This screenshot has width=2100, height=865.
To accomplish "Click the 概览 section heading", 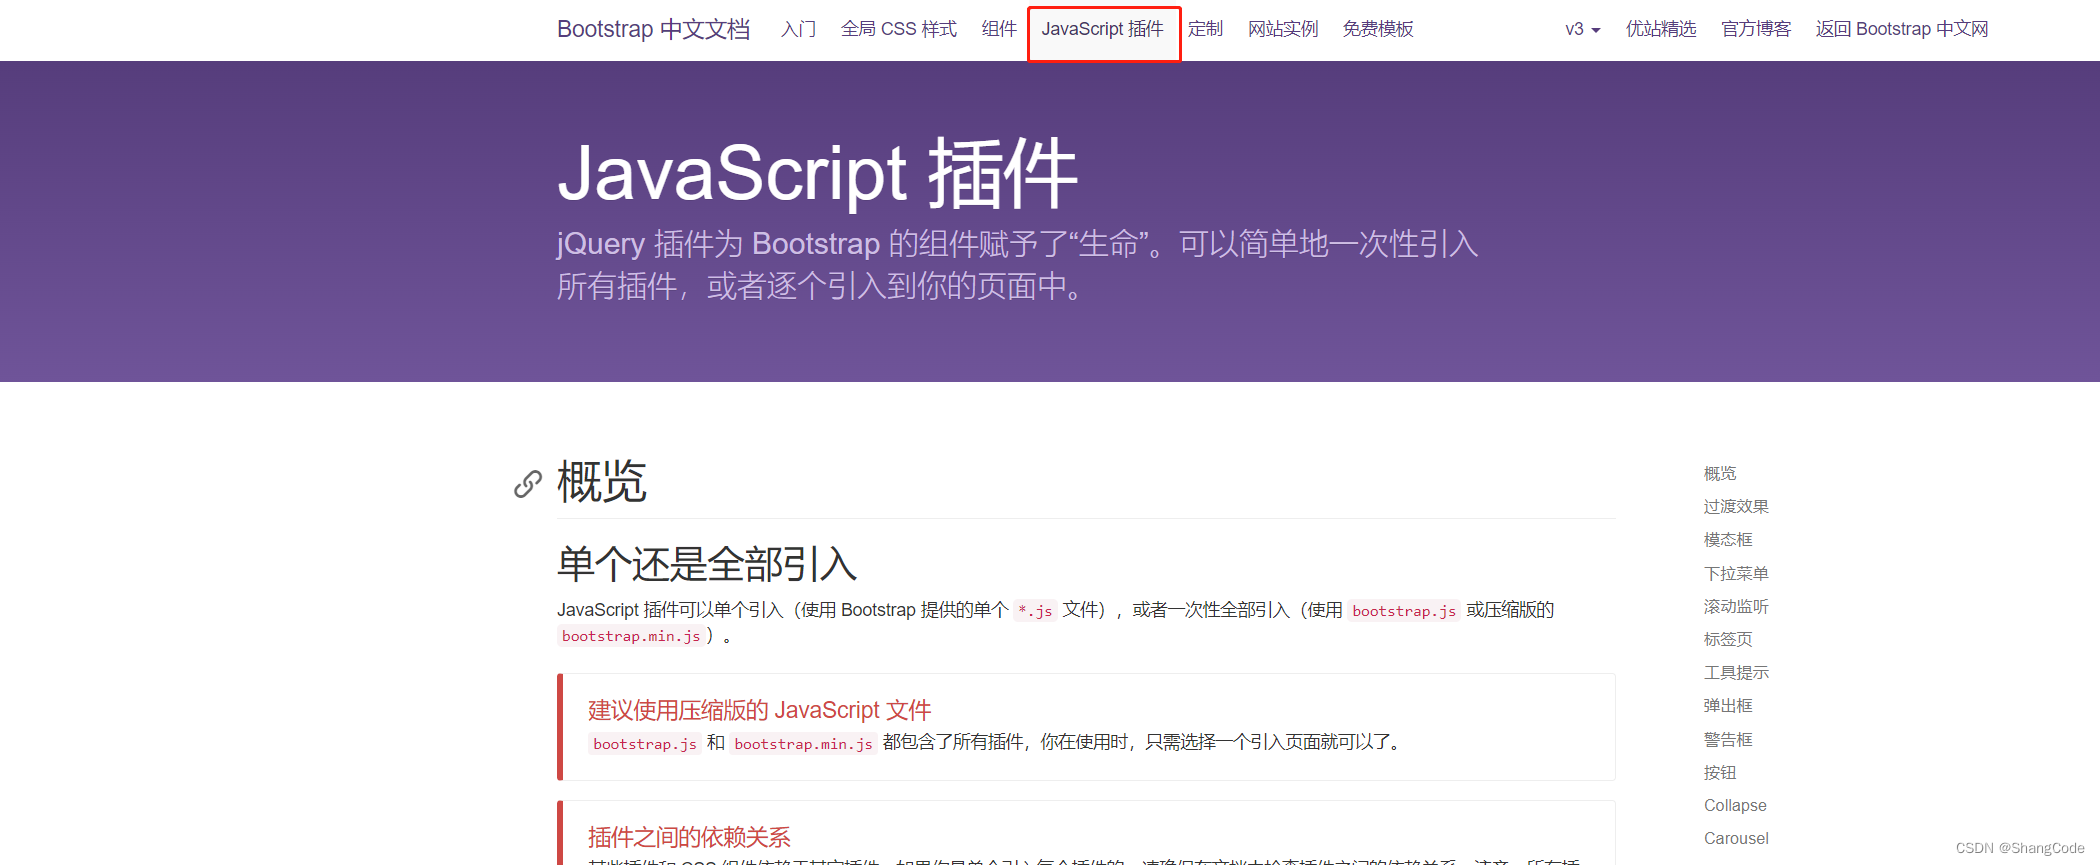I will pyautogui.click(x=602, y=483).
